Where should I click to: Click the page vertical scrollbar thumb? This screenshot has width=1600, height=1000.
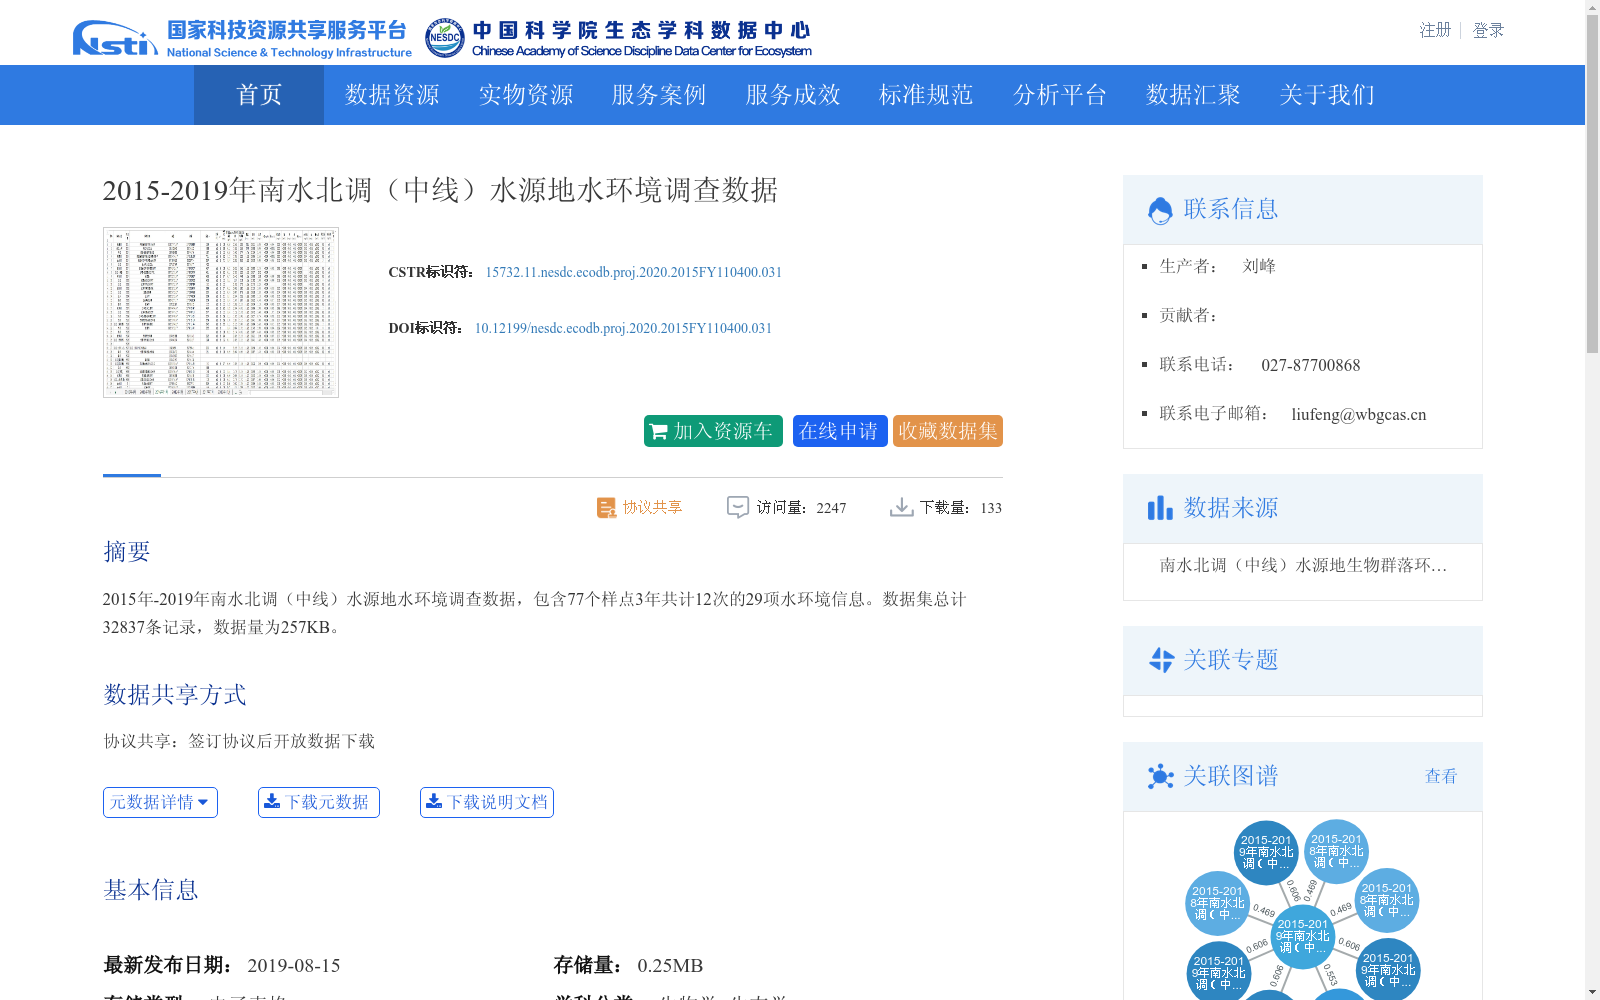point(1592,182)
